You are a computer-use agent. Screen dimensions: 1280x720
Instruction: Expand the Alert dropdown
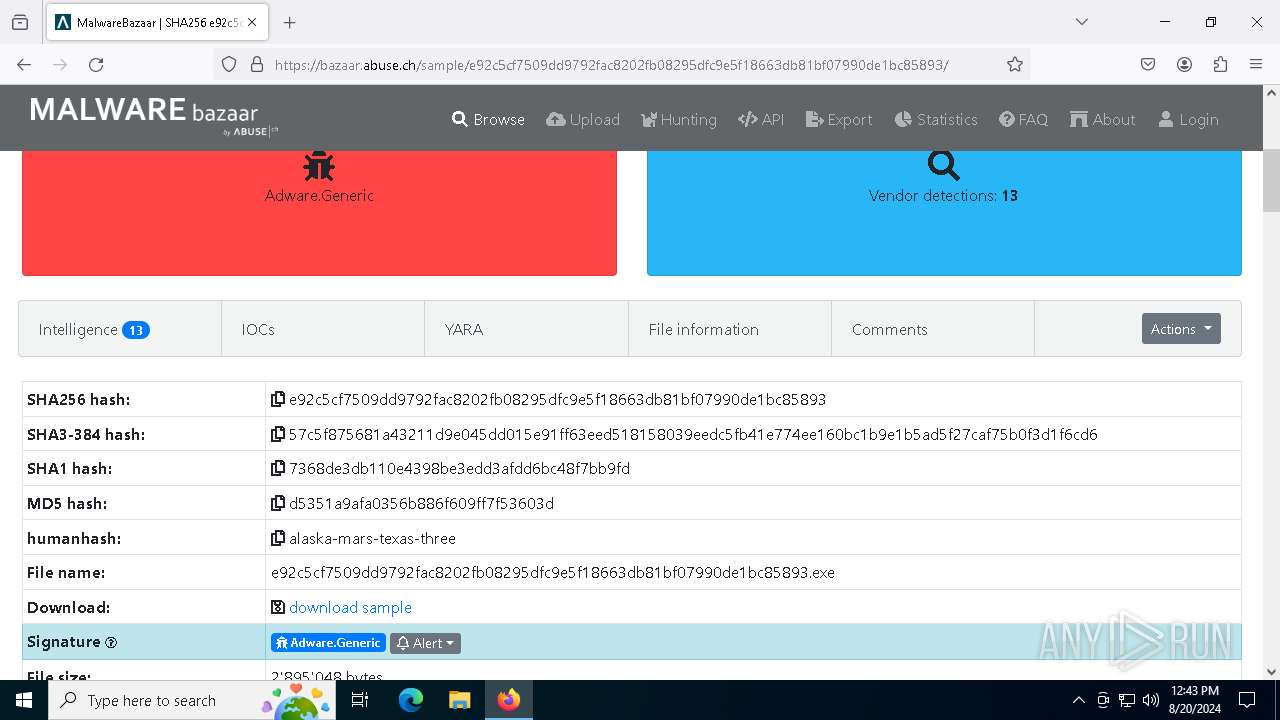click(x=425, y=643)
